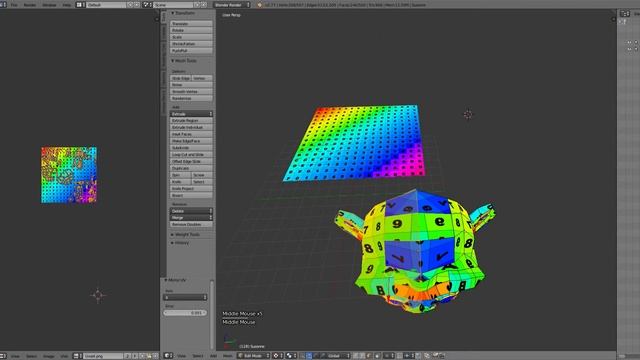640x360 pixels.
Task: Click the Randomize button
Action: coord(191,98)
